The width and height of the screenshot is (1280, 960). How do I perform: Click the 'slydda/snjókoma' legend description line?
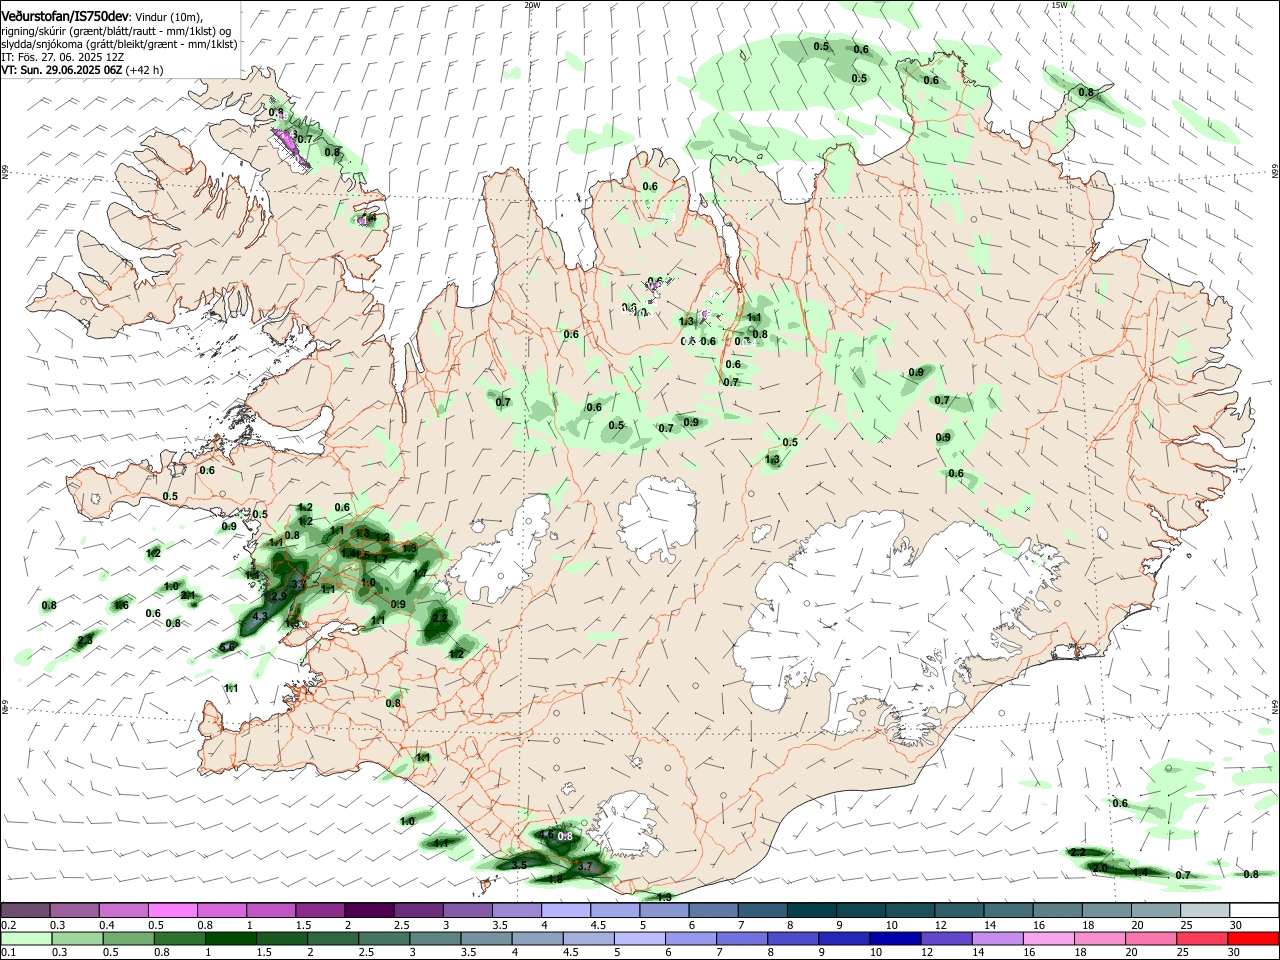[119, 44]
